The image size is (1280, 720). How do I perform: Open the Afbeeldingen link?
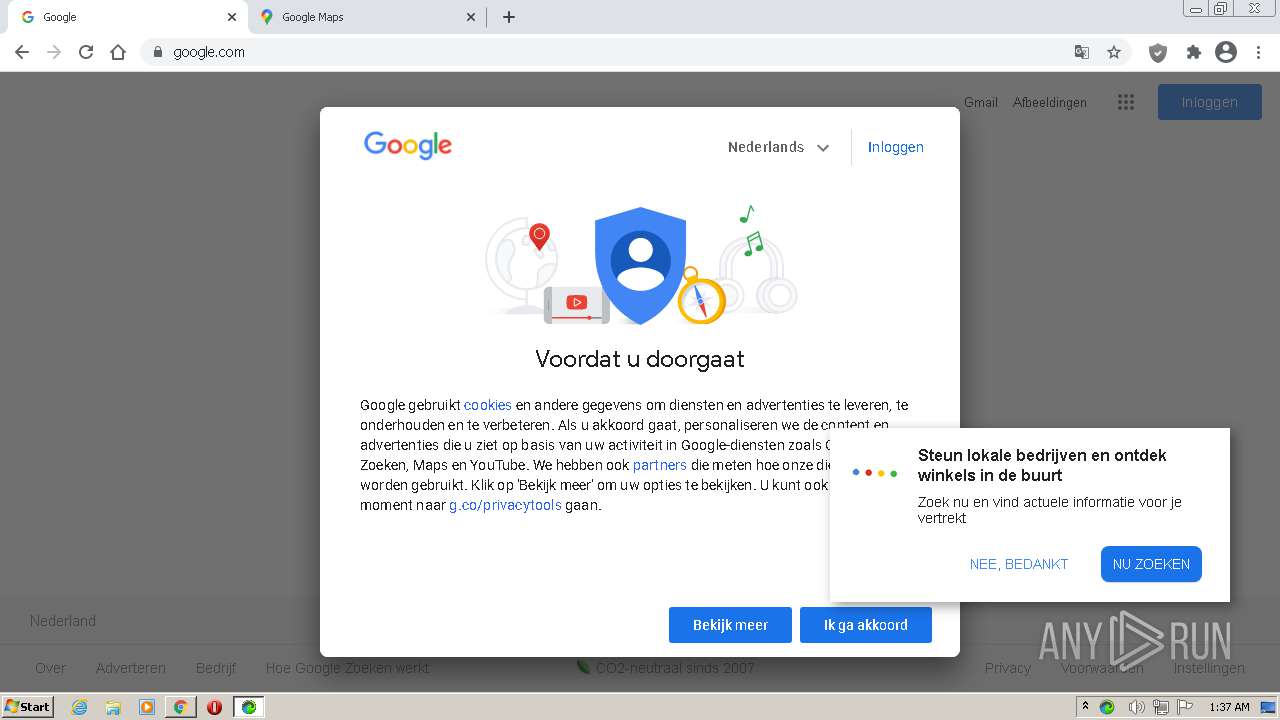tap(1049, 102)
